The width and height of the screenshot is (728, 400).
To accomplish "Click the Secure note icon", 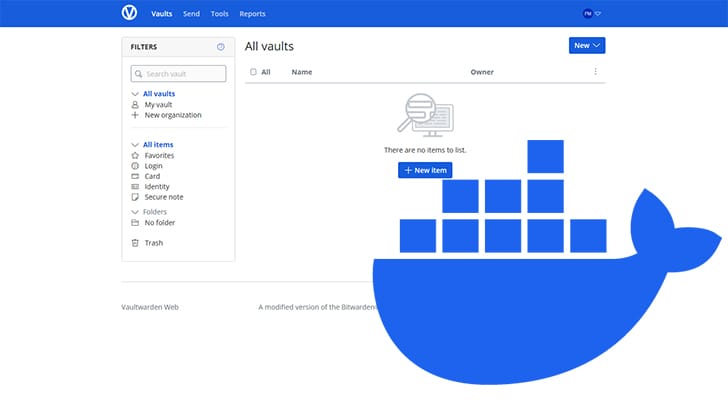I will click(135, 197).
